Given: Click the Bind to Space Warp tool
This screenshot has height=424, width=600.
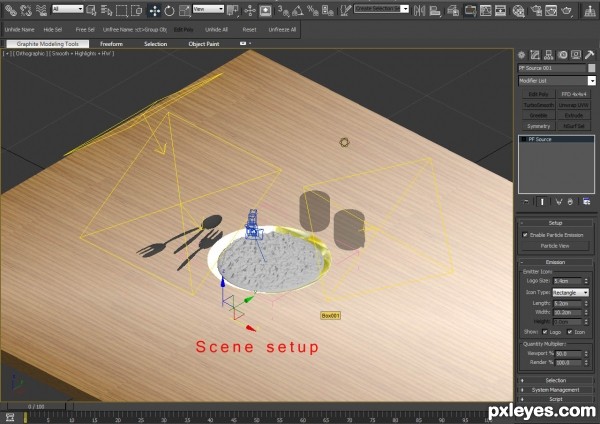Looking at the screenshot, I should coord(41,10).
